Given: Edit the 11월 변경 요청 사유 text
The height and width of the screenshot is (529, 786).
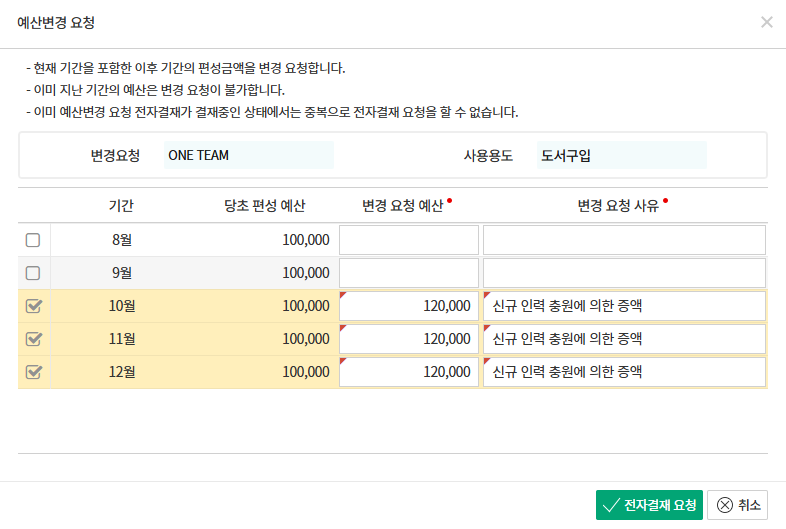Looking at the screenshot, I should 624,339.
